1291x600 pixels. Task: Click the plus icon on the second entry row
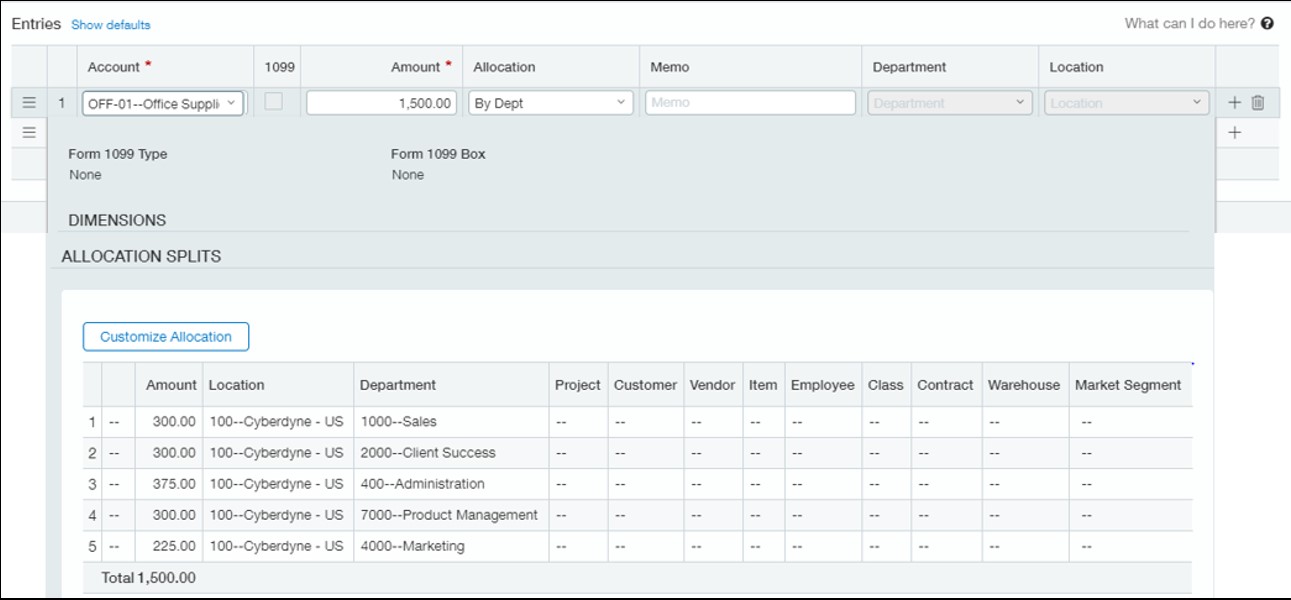[x=1233, y=130]
